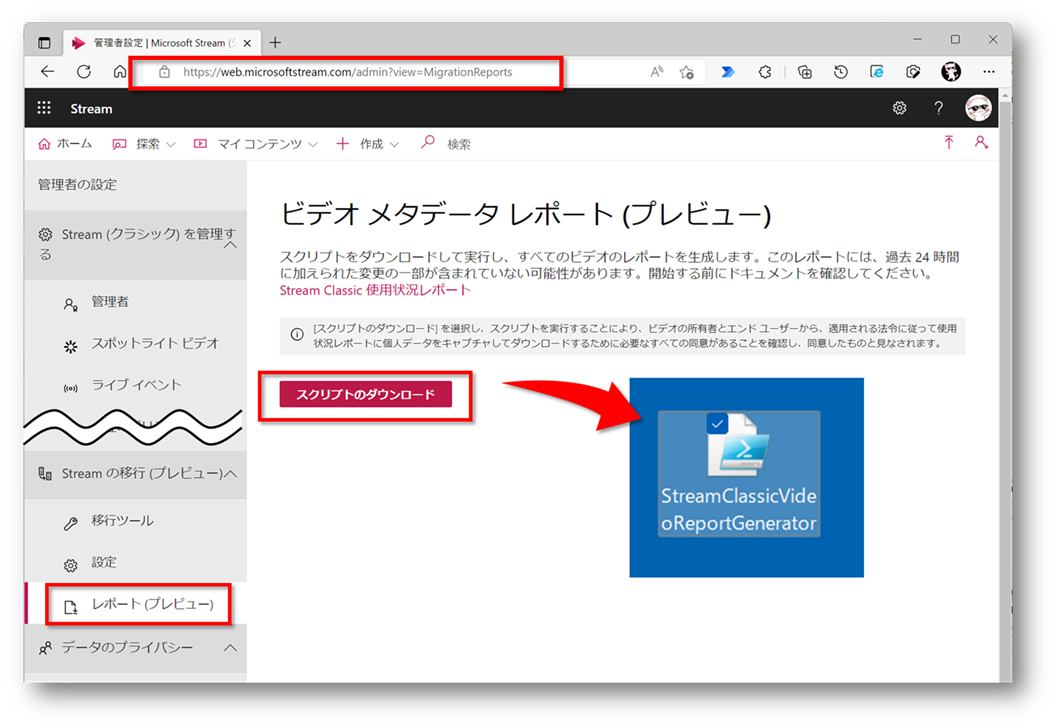Image resolution: width=1058 pixels, height=728 pixels.
Task: Click the IE mode icon
Action: 876,72
